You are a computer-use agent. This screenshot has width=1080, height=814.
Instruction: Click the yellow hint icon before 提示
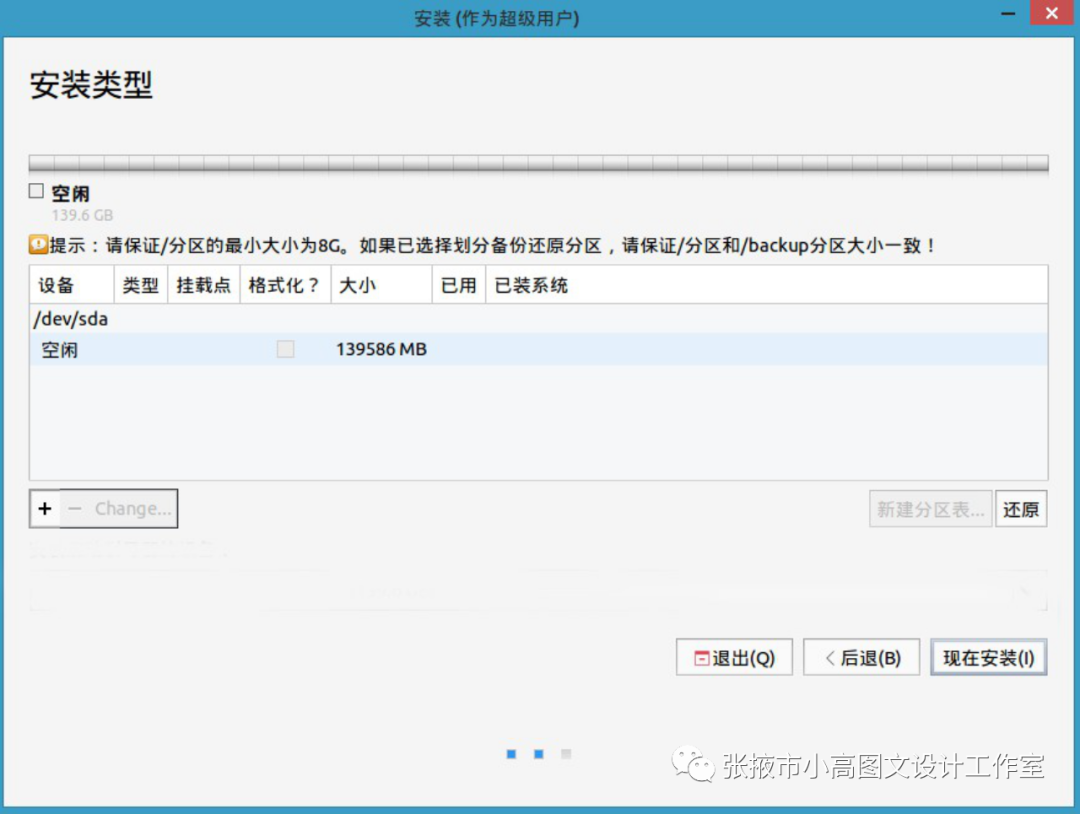[x=38, y=244]
